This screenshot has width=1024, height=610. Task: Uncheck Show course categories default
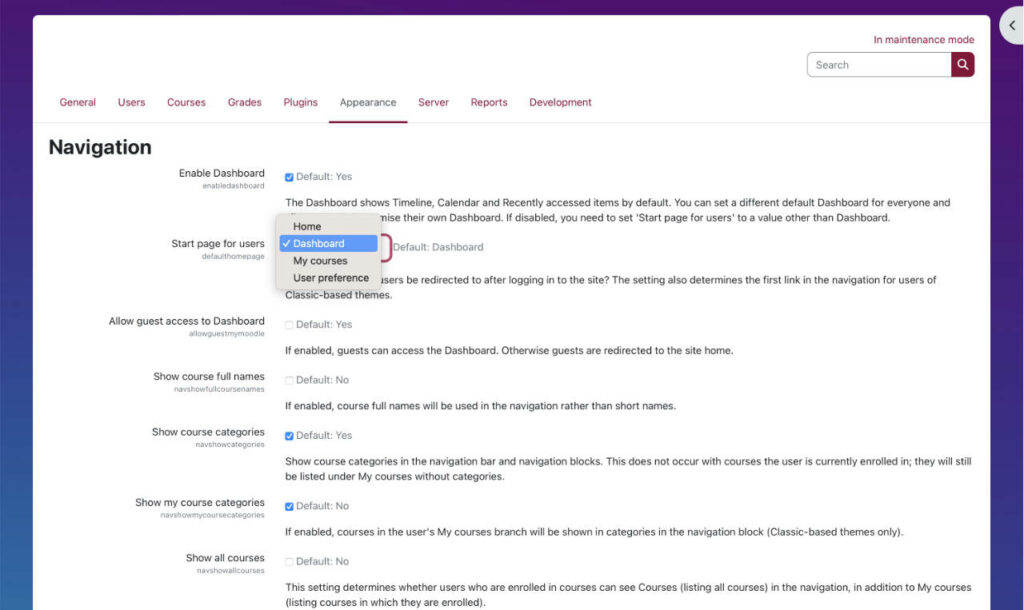pos(289,436)
